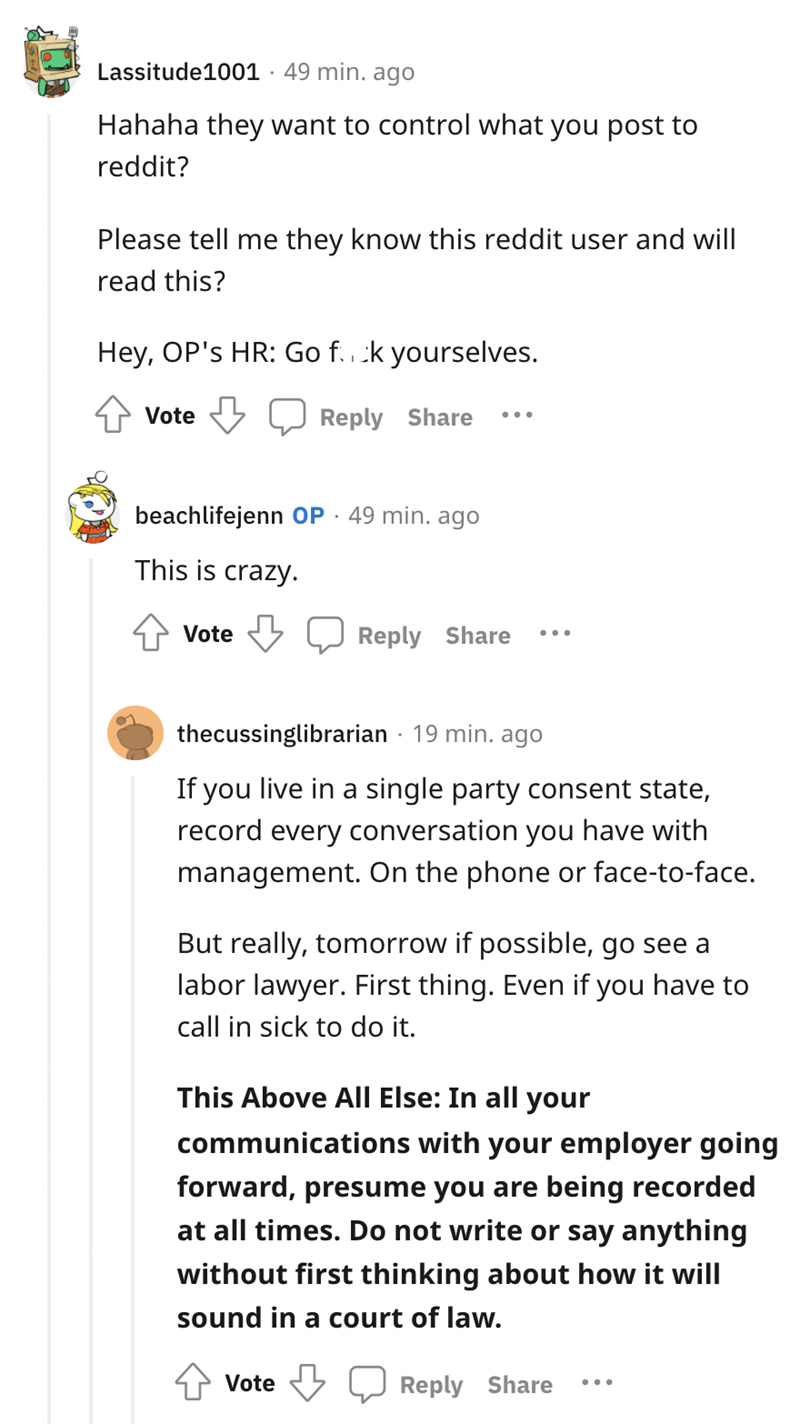Visit thecussinglibrarian's profile via username

coord(282,734)
